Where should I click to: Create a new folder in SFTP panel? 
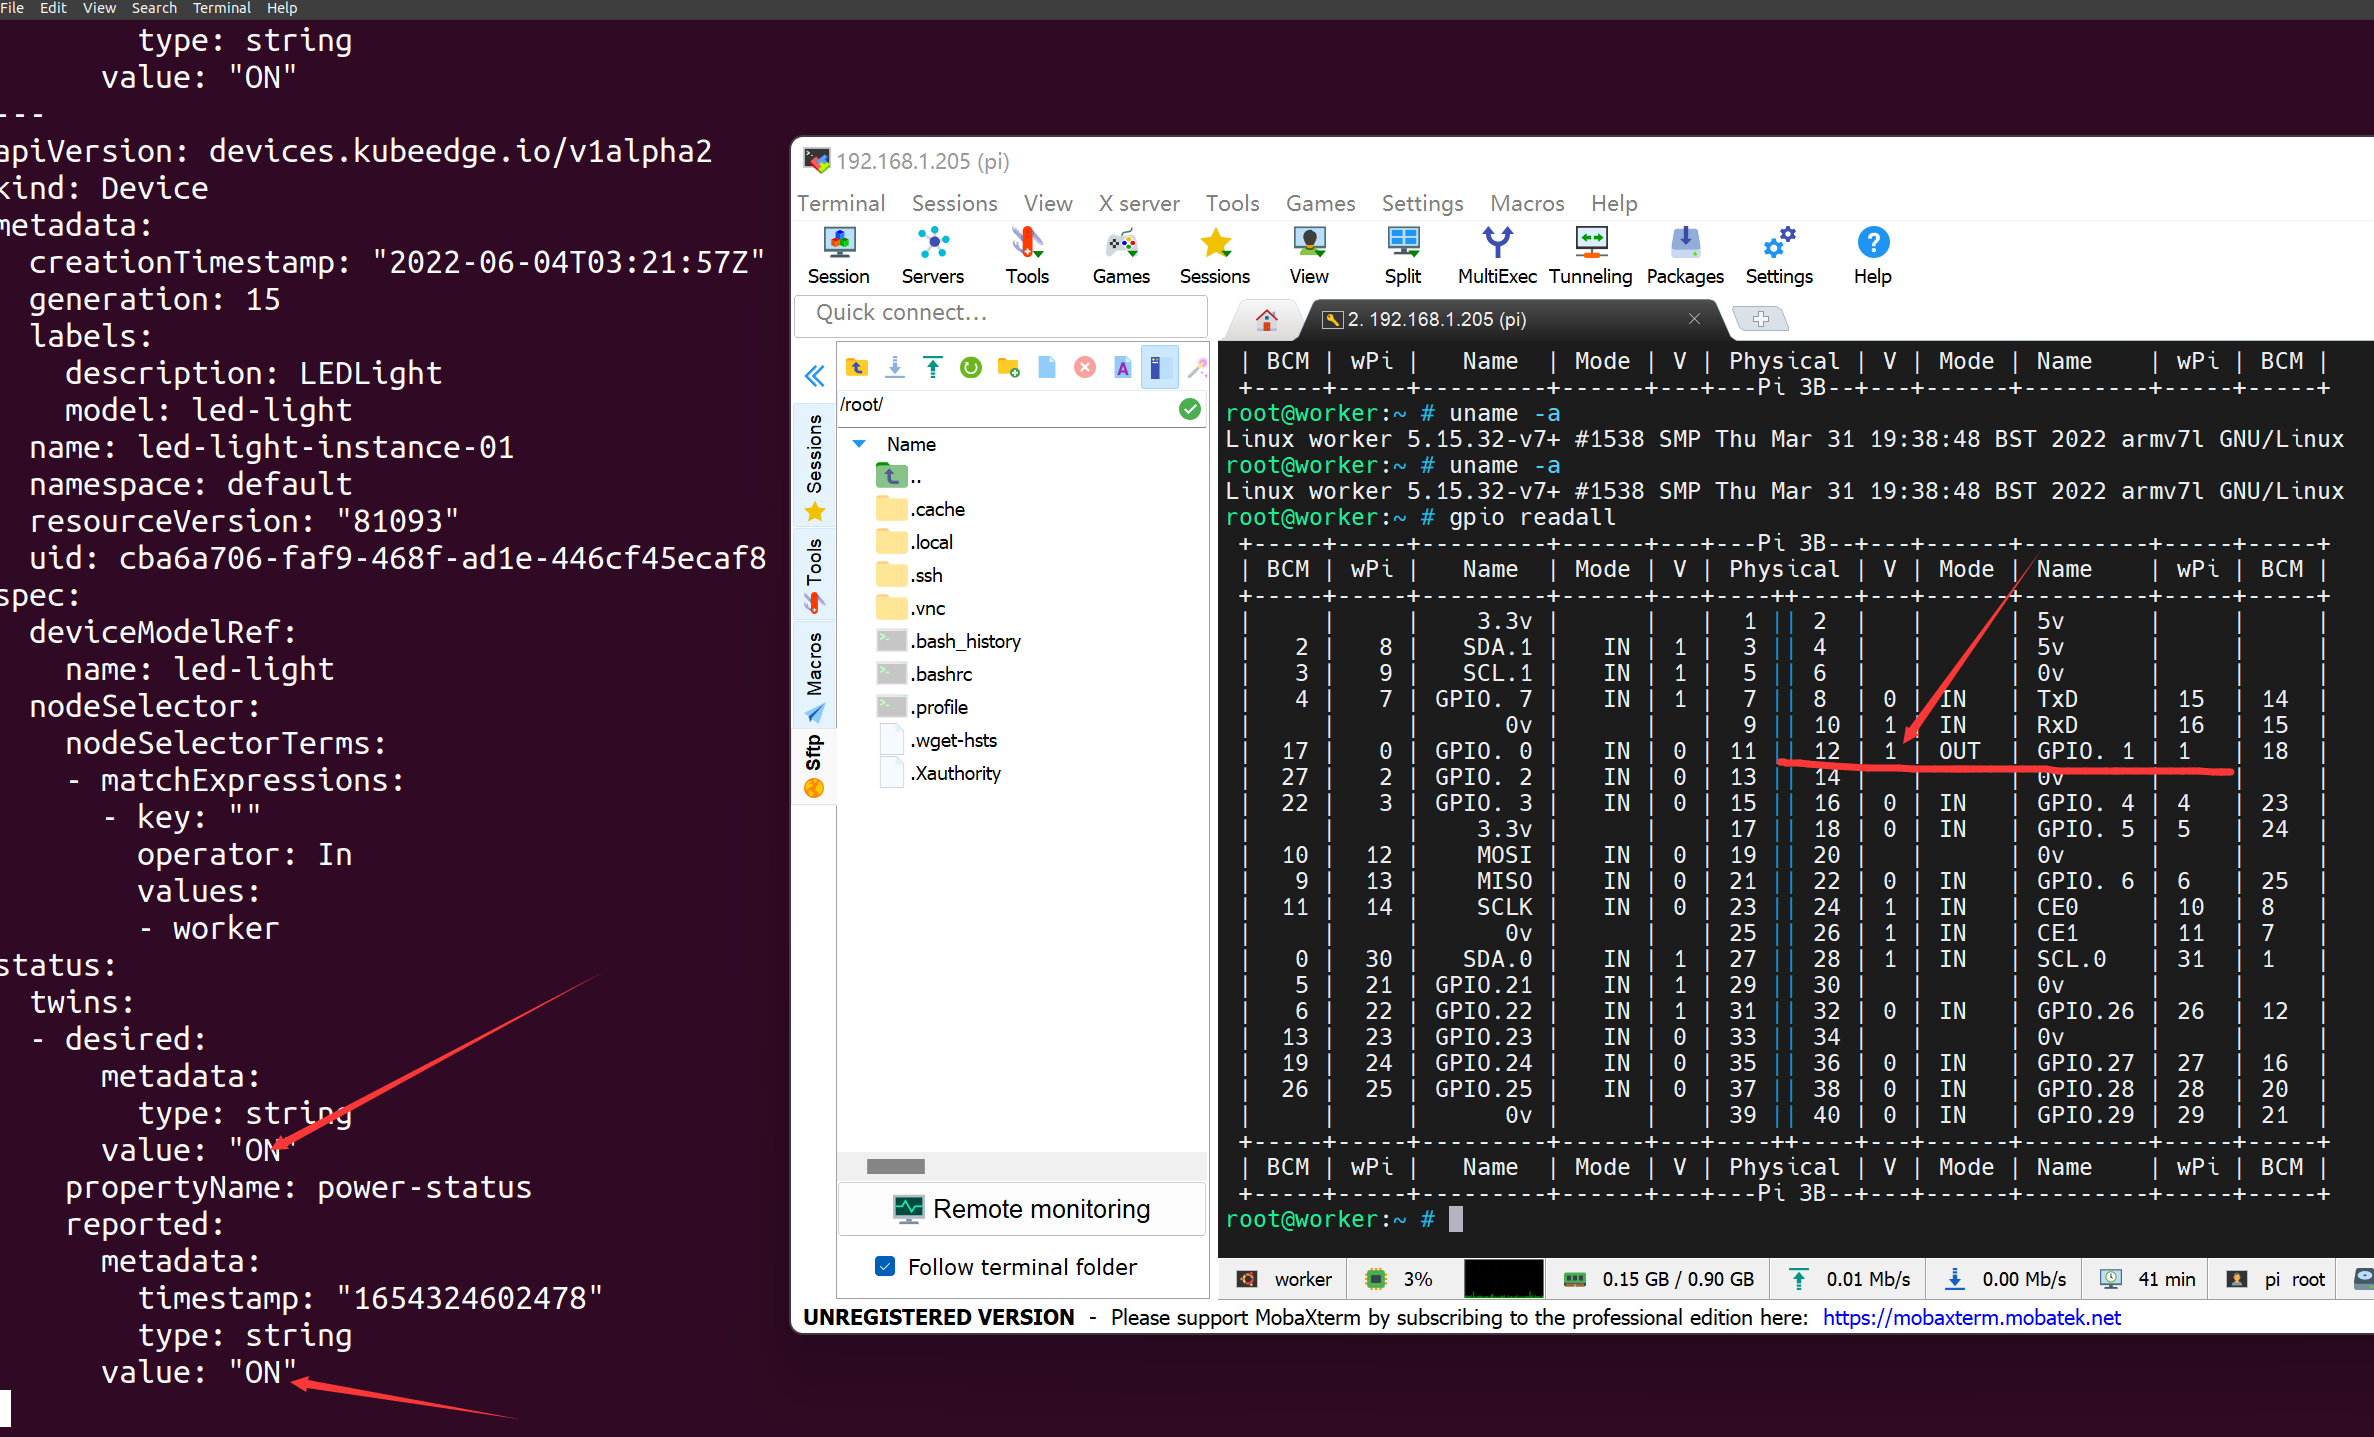(1008, 367)
